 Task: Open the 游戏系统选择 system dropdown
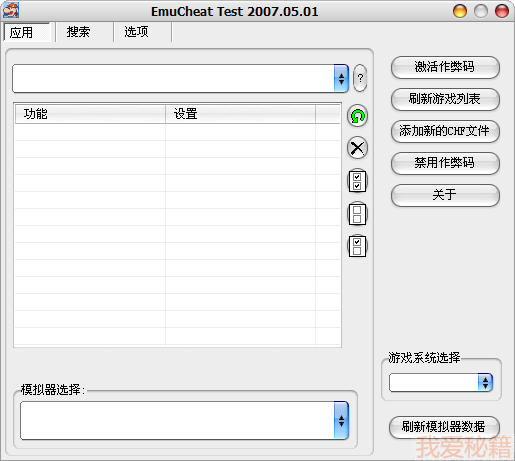tap(485, 383)
